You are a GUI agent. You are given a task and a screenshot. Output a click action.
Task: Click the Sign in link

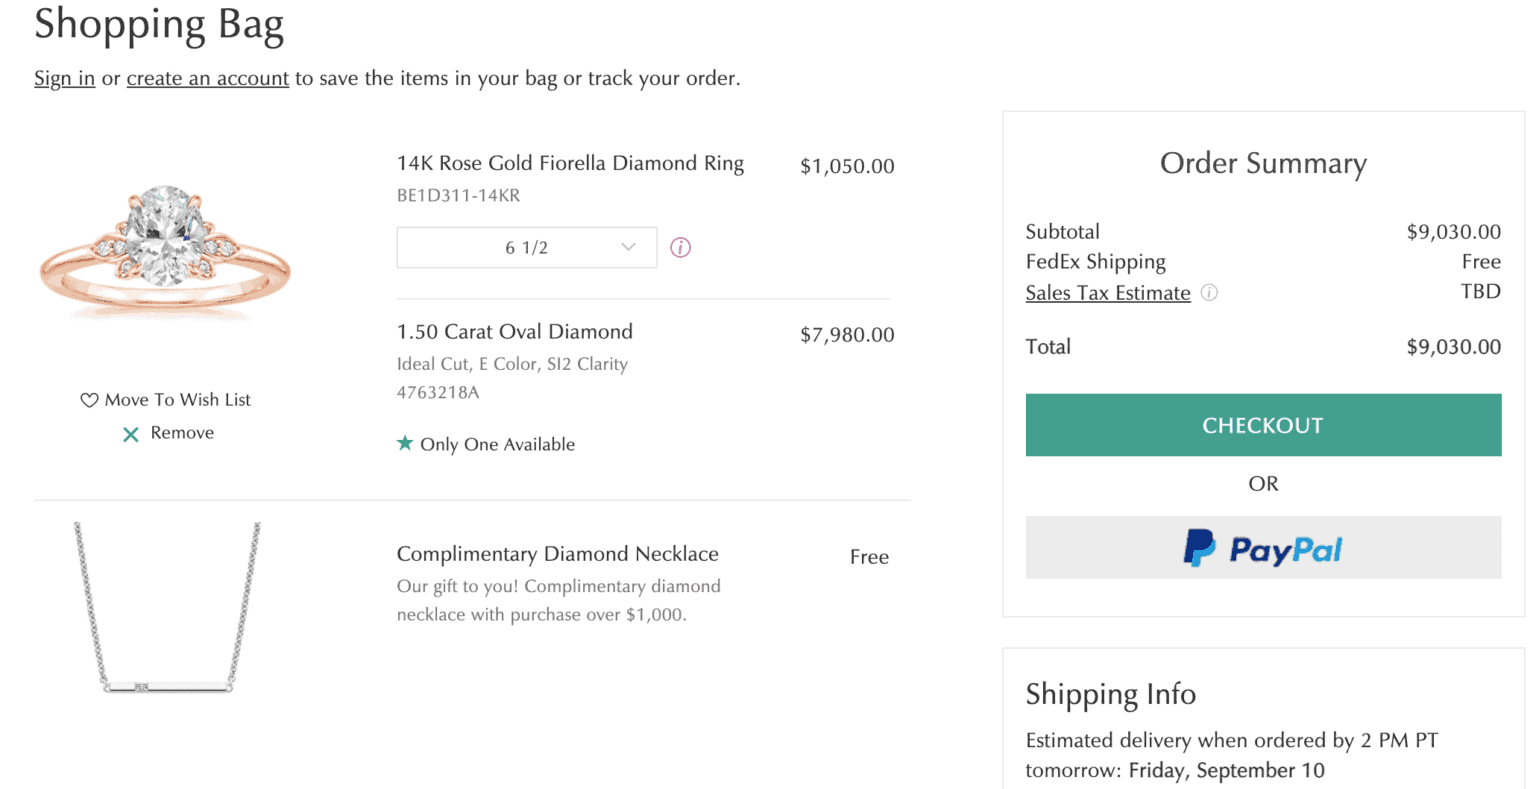(64, 78)
